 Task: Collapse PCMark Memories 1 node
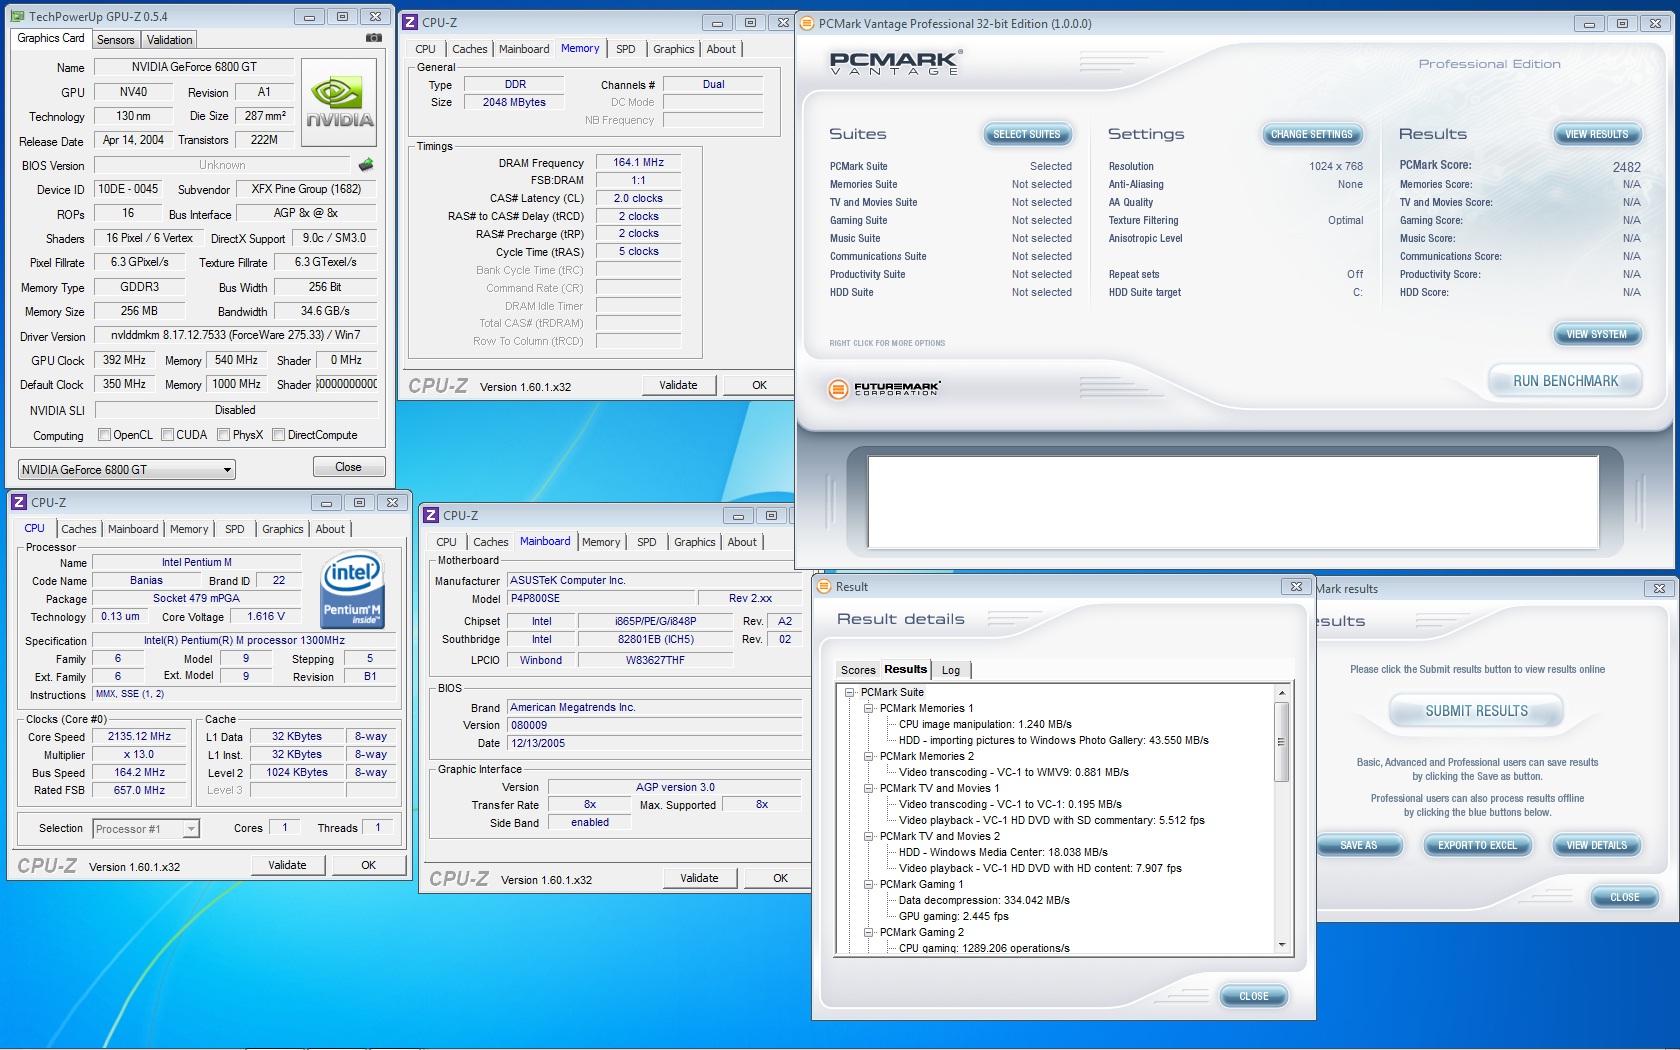click(x=868, y=708)
